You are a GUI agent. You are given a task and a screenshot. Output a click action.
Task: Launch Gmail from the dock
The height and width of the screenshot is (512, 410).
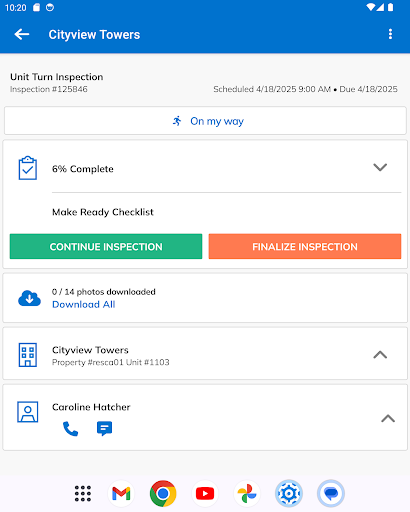[121, 493]
